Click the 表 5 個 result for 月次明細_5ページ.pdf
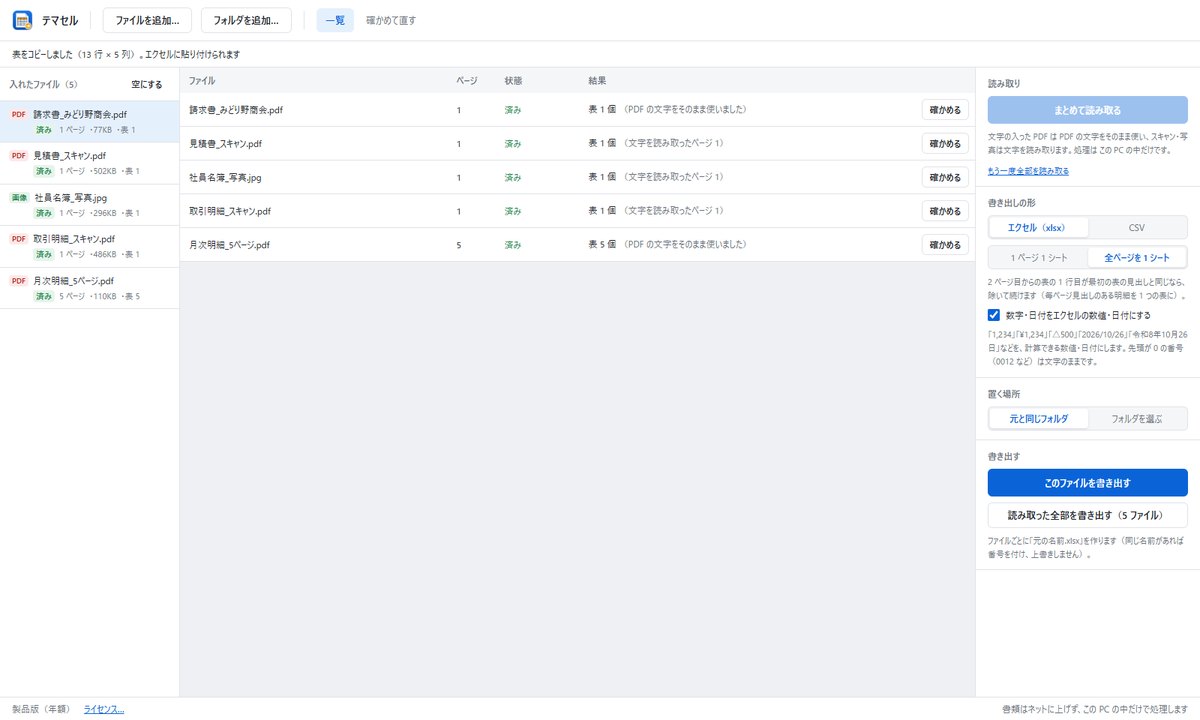The image size is (1200, 720). point(603,245)
